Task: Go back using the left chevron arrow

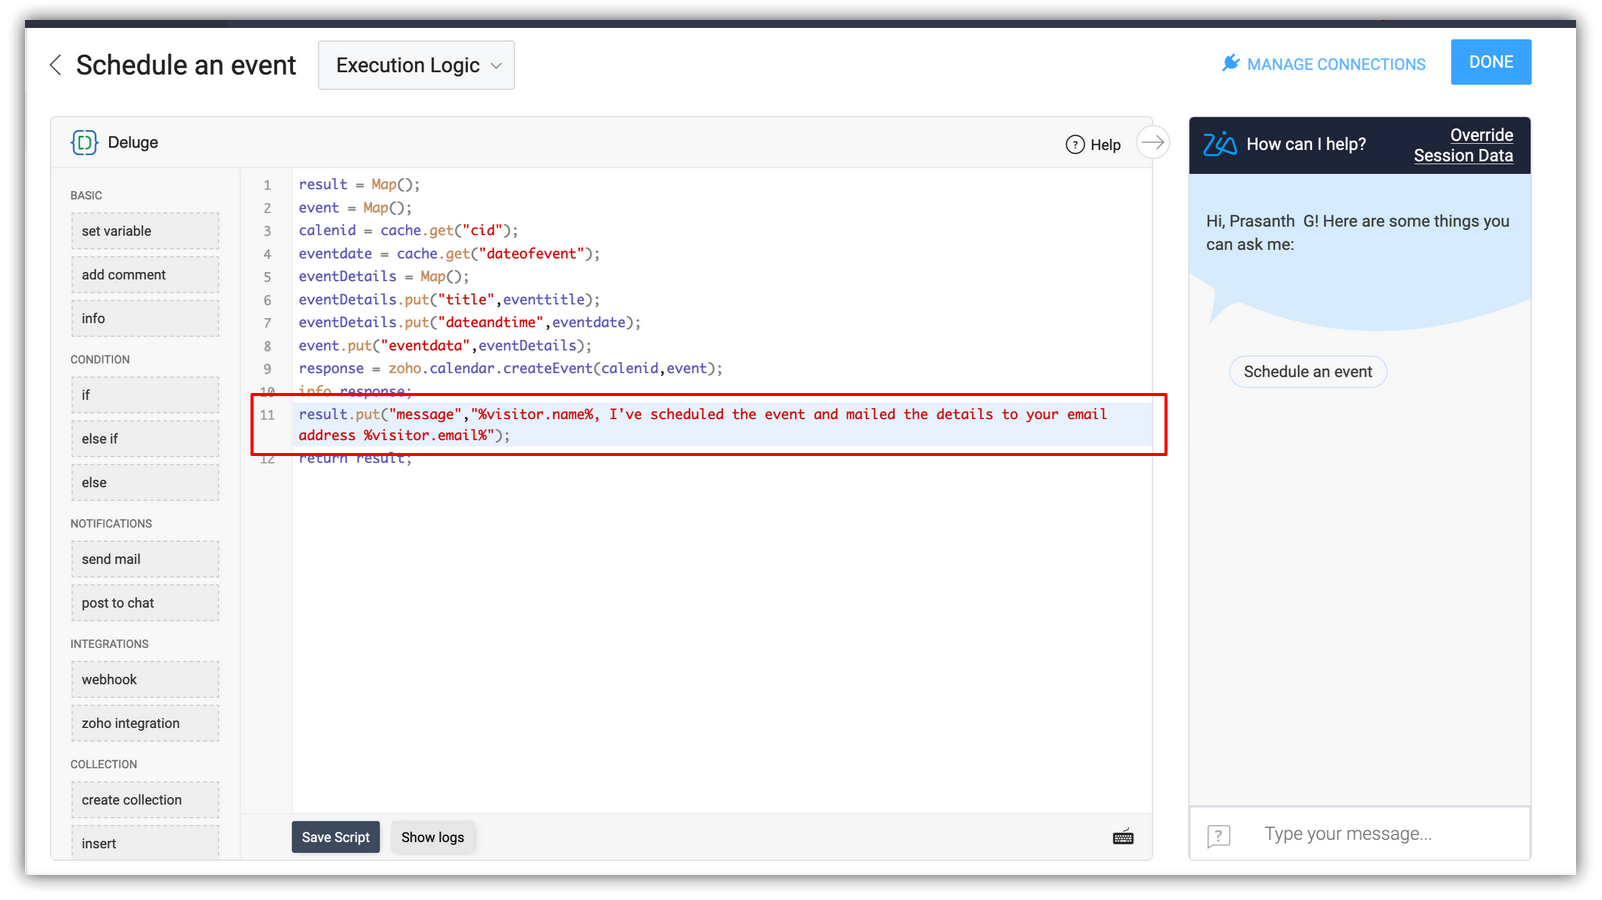Action: pyautogui.click(x=56, y=65)
